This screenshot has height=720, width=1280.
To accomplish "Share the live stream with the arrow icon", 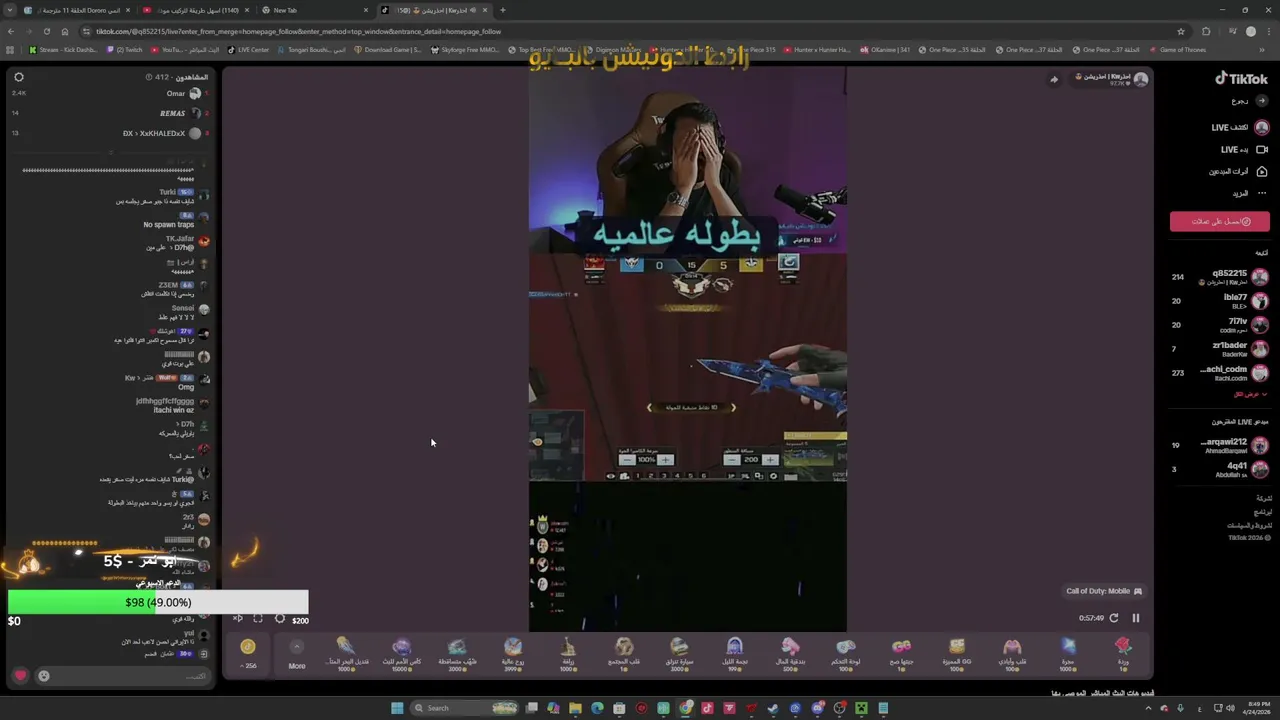I will coord(1053,79).
